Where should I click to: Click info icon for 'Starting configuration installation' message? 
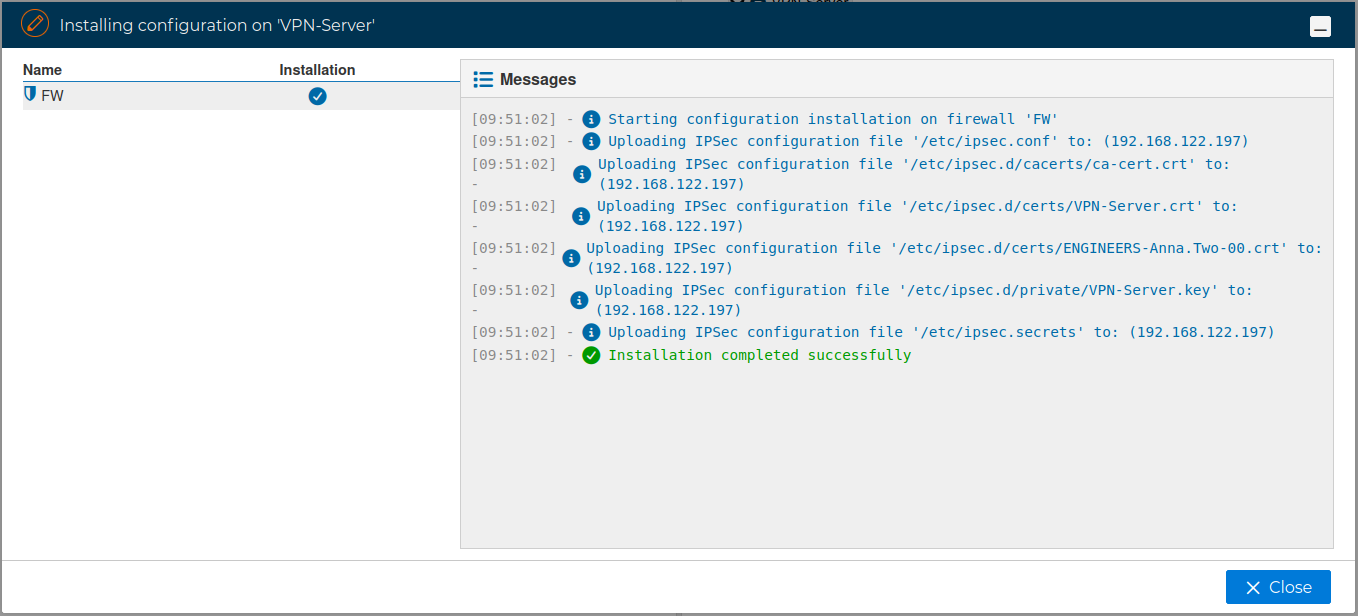(591, 119)
